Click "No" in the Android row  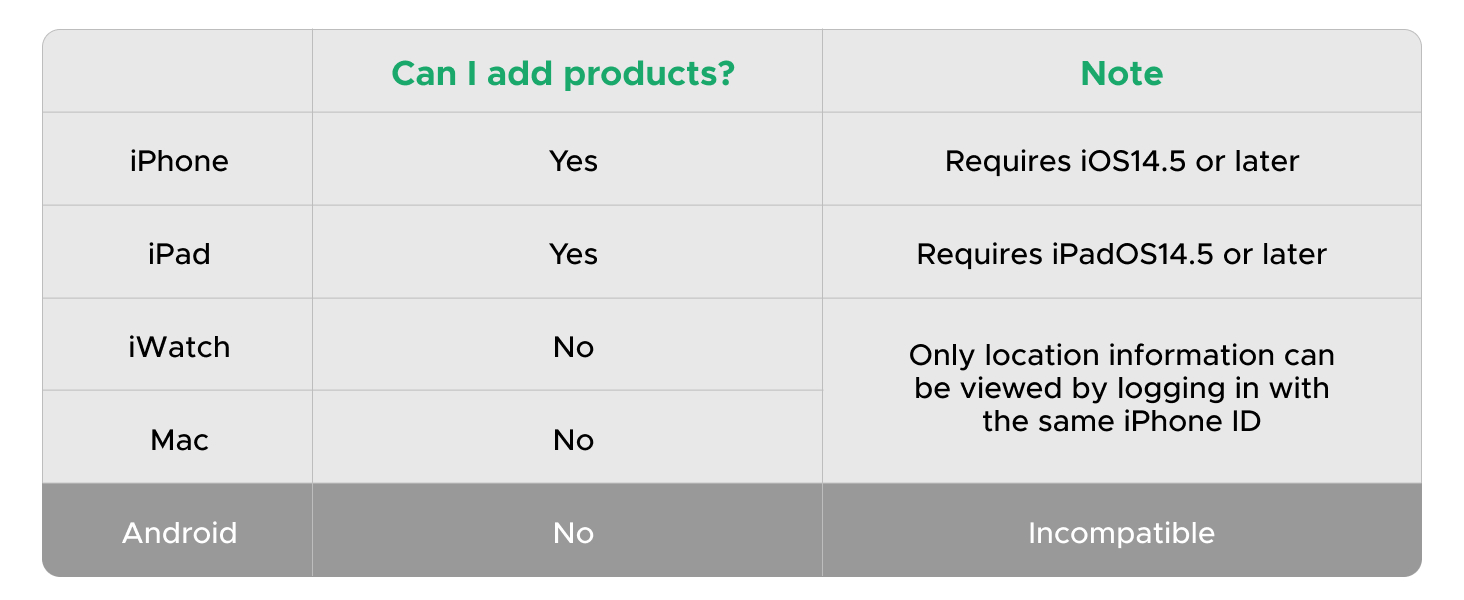point(573,533)
